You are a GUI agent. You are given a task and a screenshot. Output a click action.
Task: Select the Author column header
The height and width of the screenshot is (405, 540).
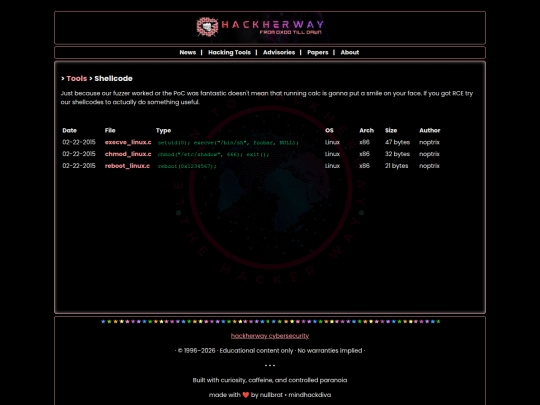pos(429,131)
